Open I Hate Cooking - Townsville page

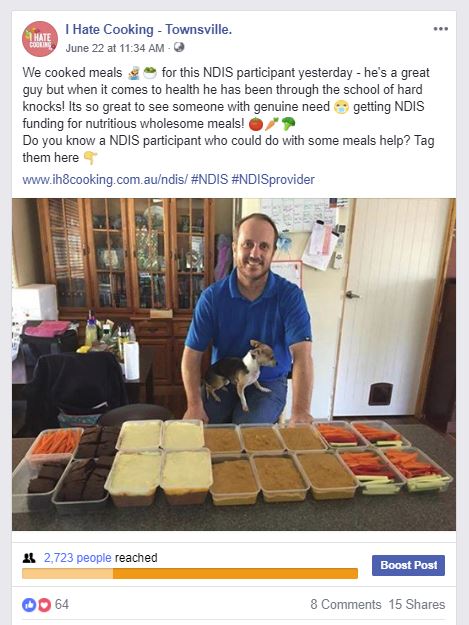coord(149,29)
